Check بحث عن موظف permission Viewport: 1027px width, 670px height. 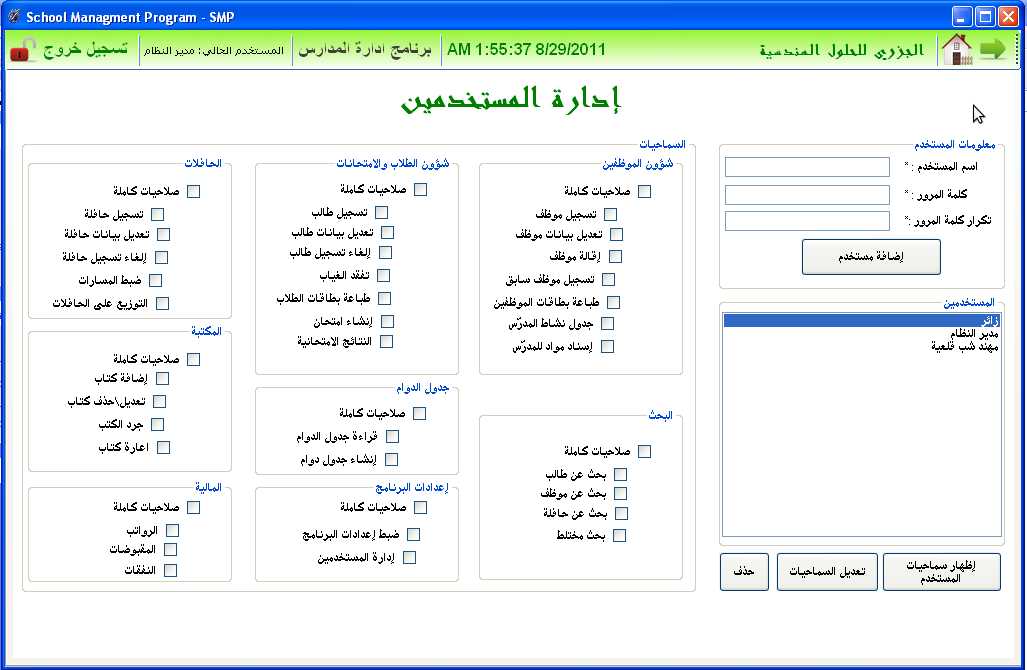(620, 493)
